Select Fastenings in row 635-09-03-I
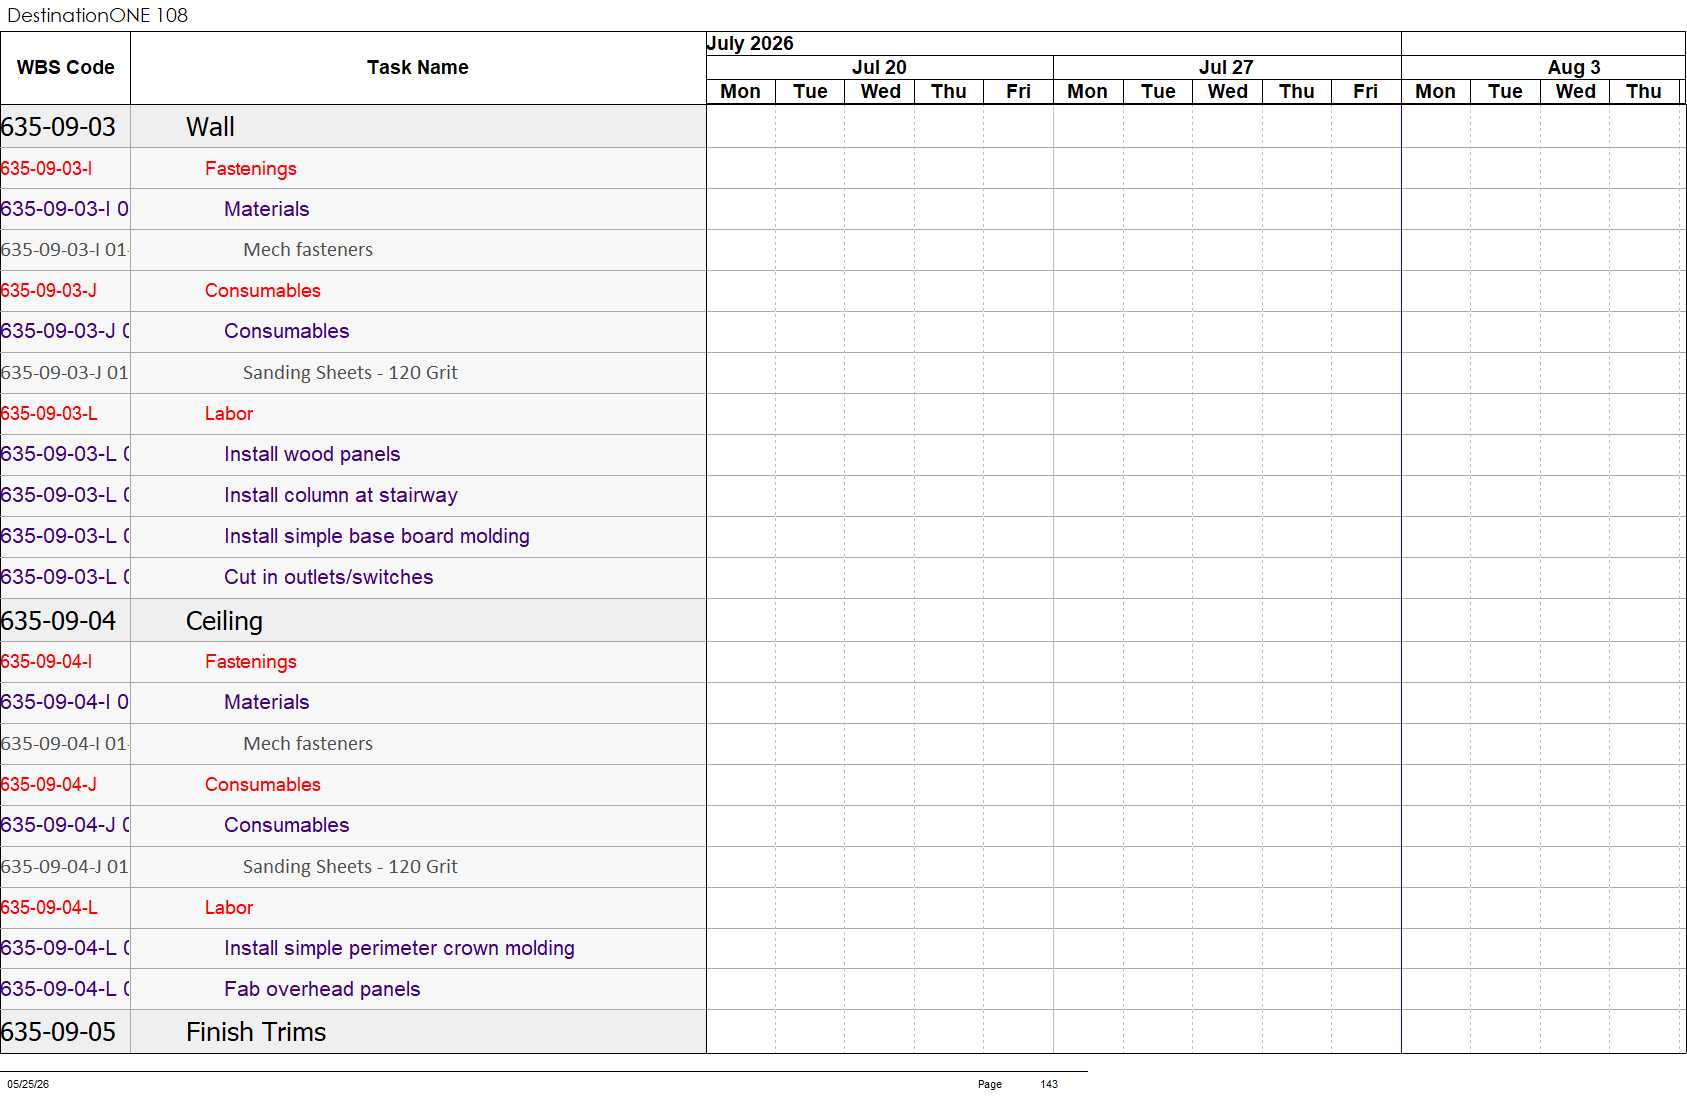Screen dimensions: 1687x1097 250,169
